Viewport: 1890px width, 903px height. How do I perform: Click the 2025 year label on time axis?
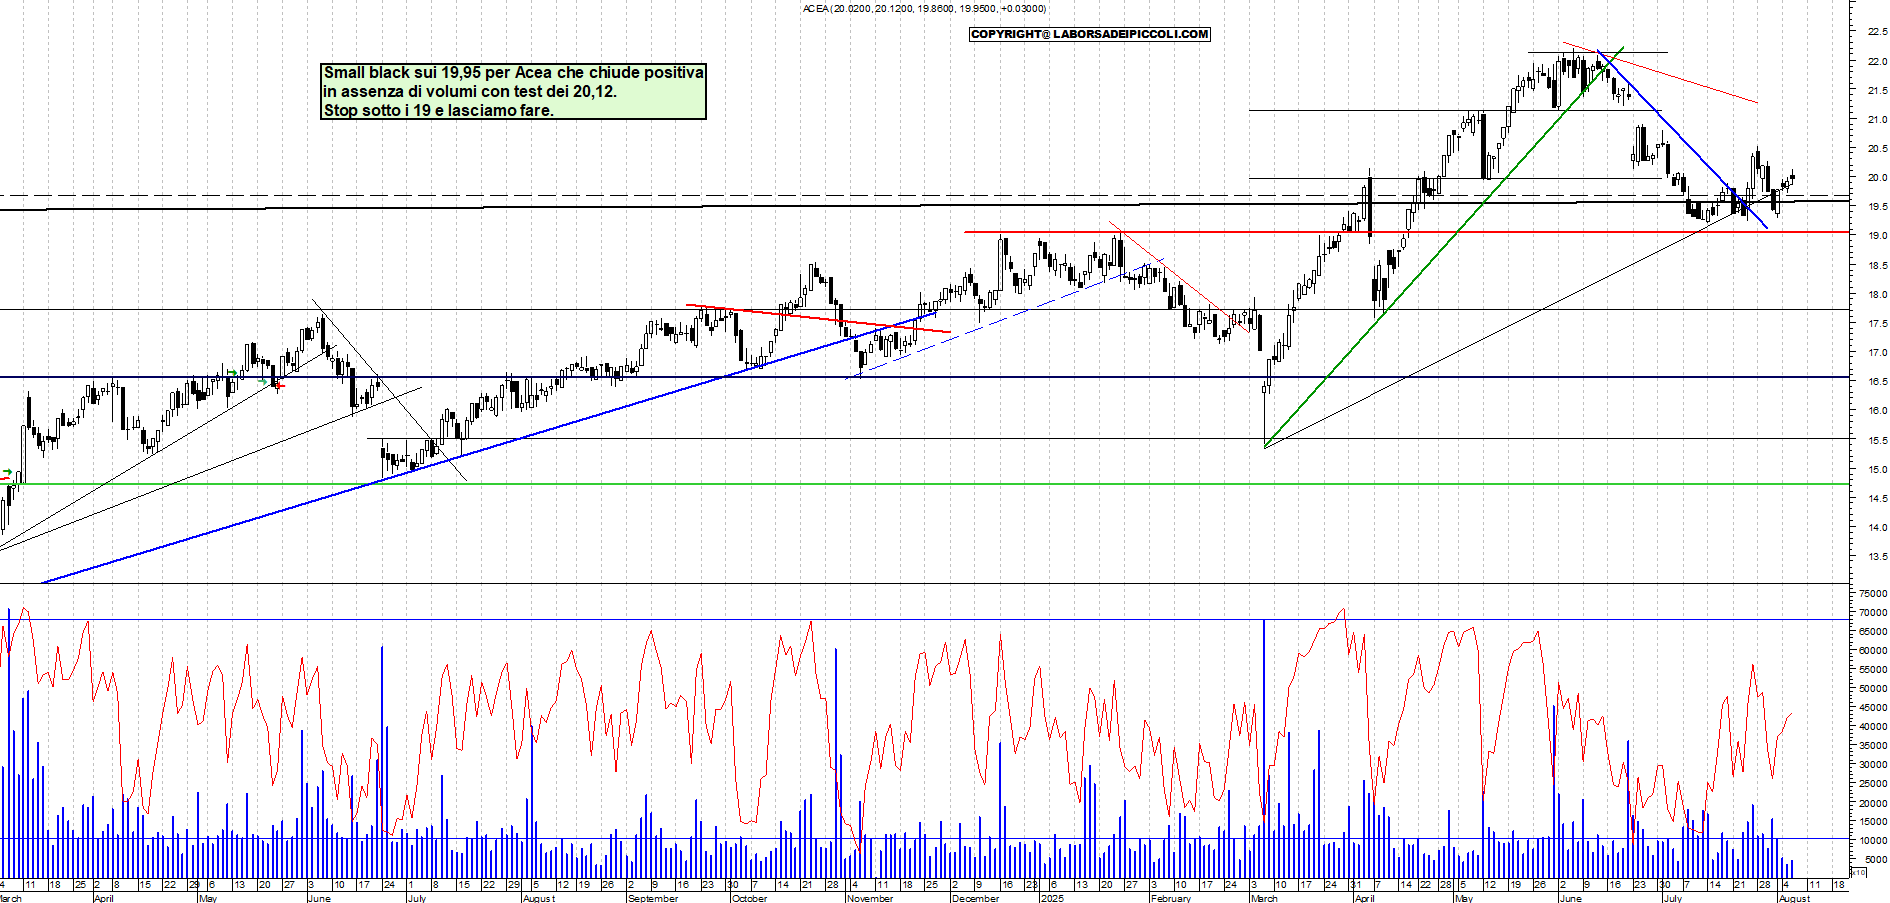click(1052, 898)
